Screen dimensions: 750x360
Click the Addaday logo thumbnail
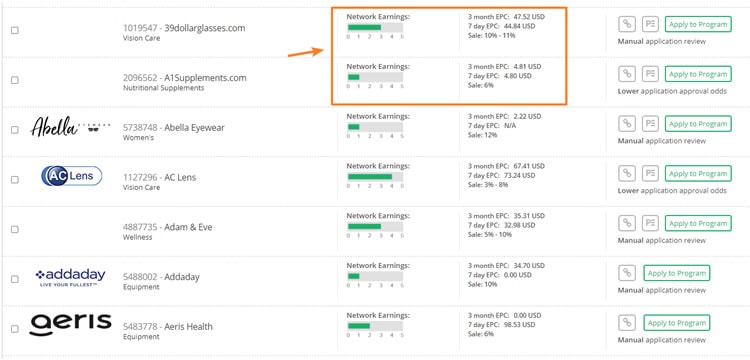pyautogui.click(x=70, y=278)
